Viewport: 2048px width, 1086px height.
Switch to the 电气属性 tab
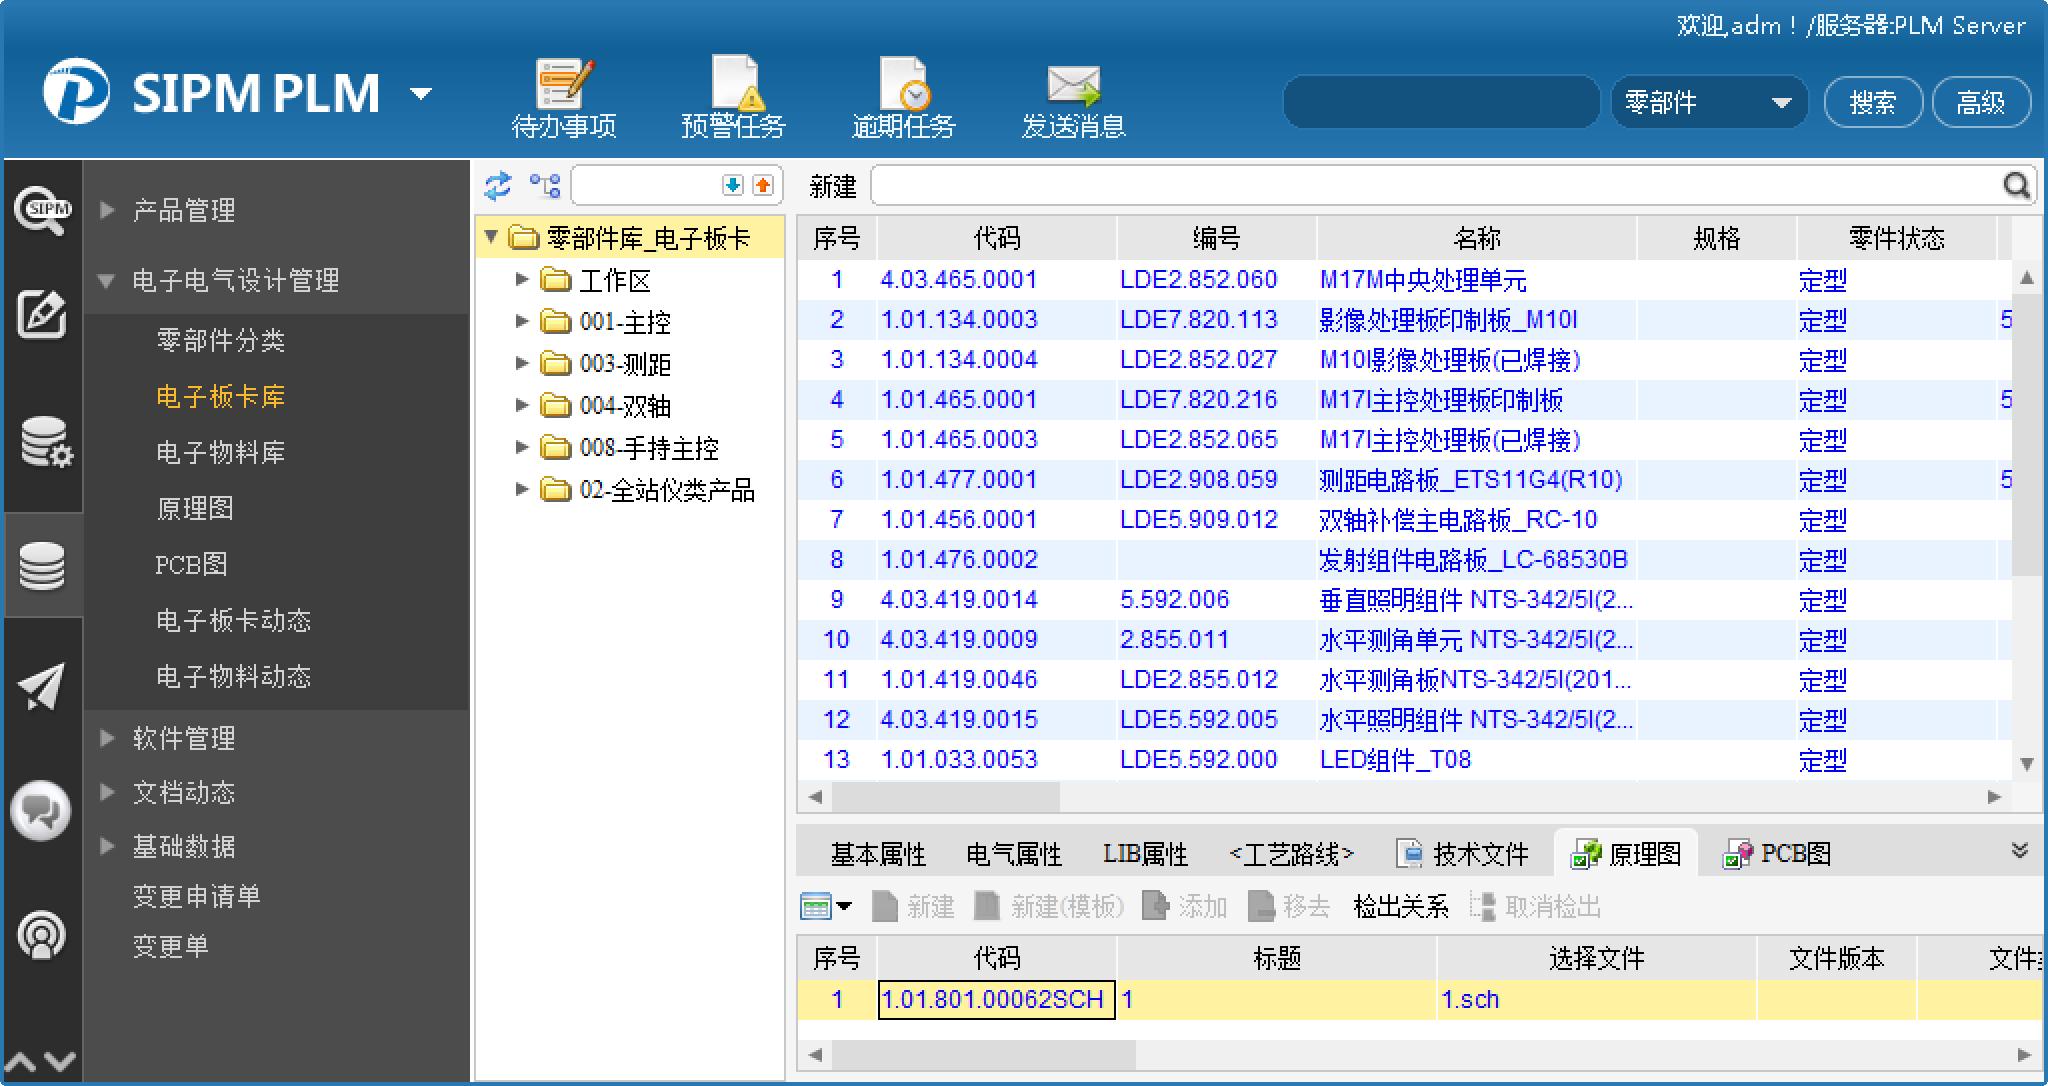click(x=1013, y=854)
